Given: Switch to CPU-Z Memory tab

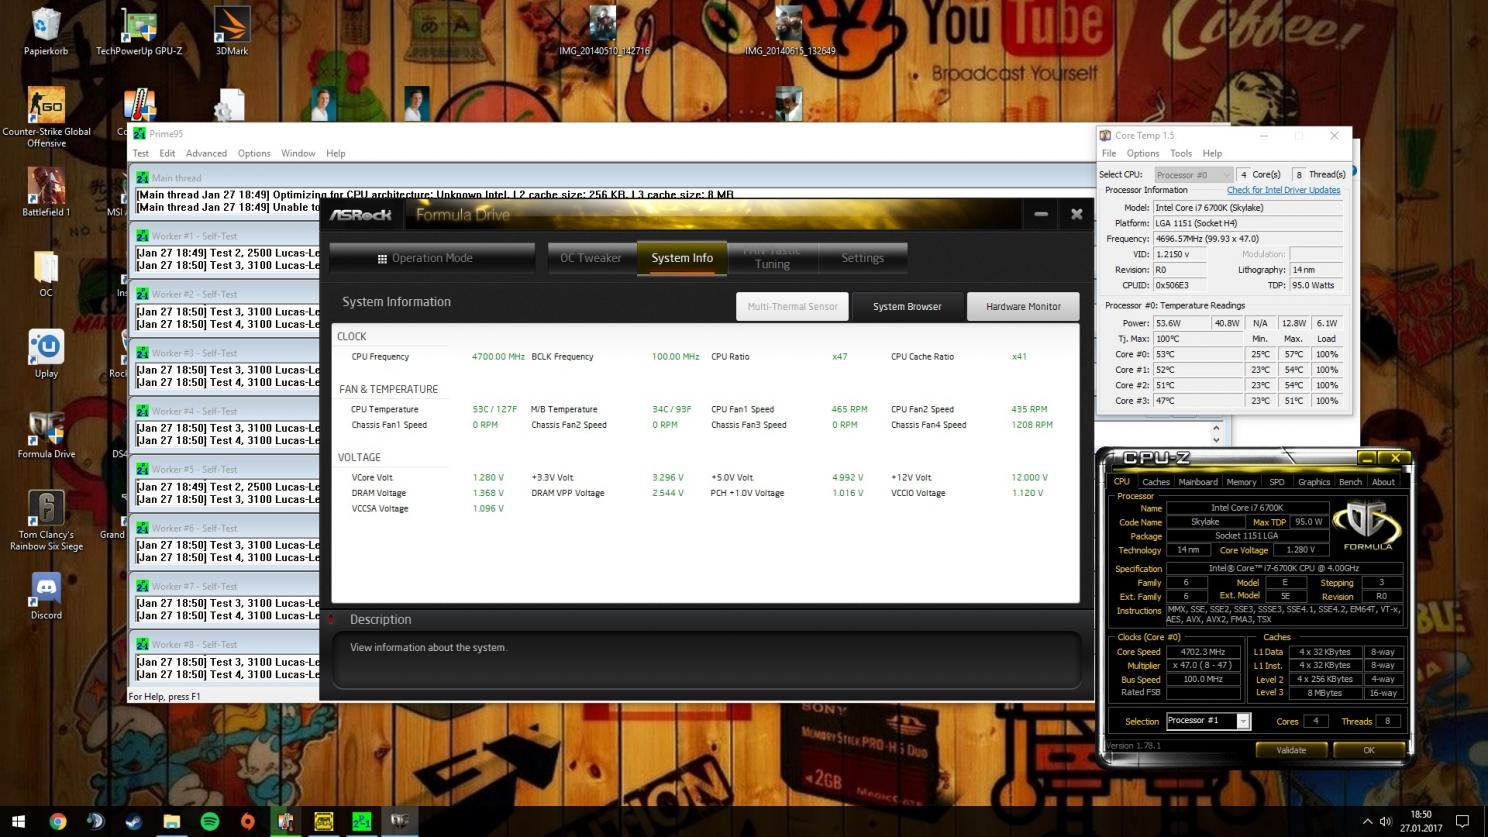Looking at the screenshot, I should coord(1241,482).
